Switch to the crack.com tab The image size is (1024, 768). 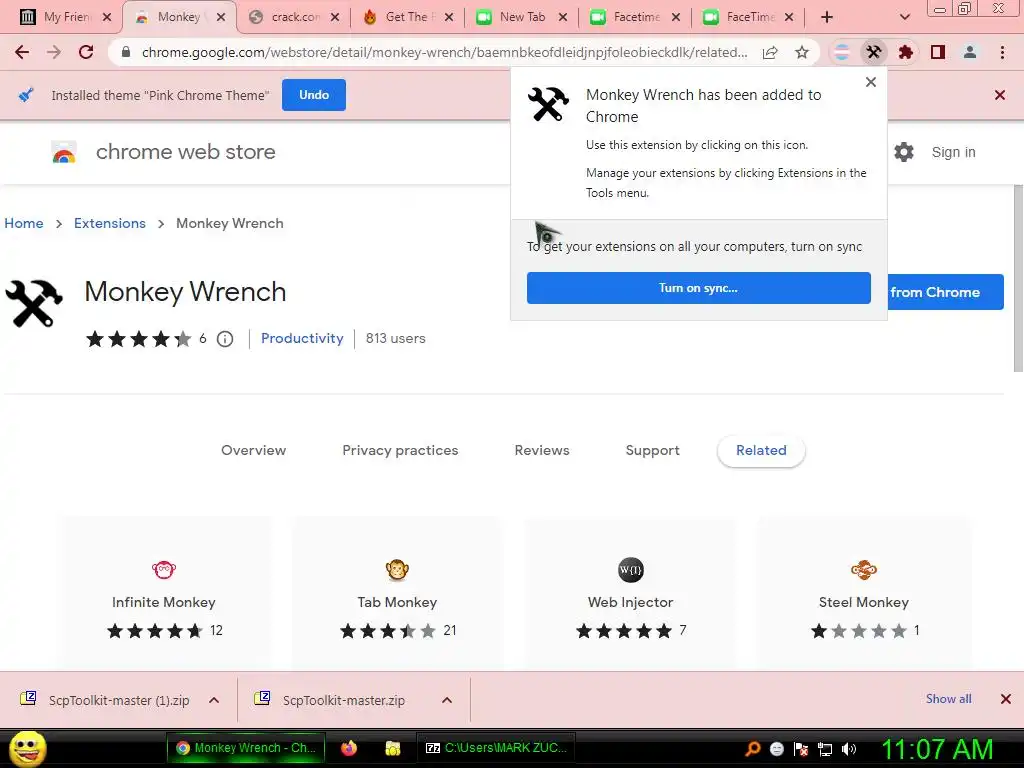click(295, 17)
